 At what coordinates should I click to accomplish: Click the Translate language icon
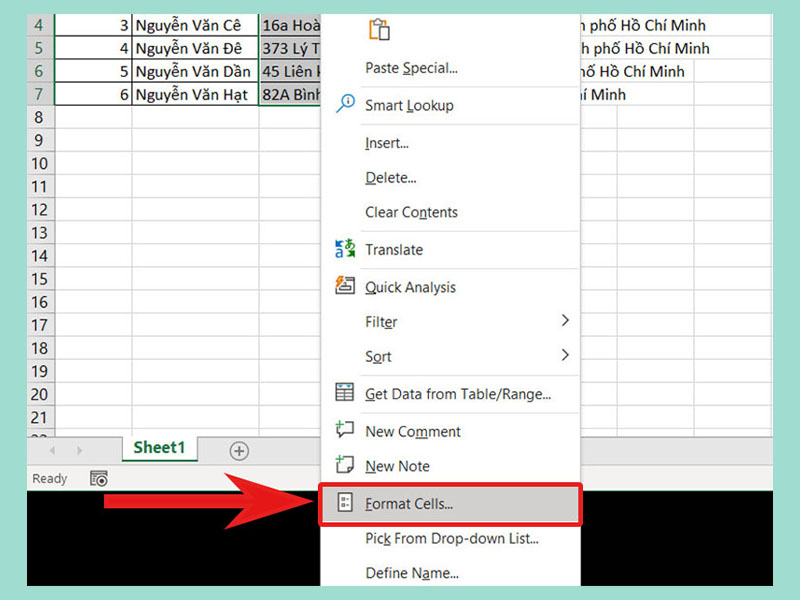coord(345,249)
